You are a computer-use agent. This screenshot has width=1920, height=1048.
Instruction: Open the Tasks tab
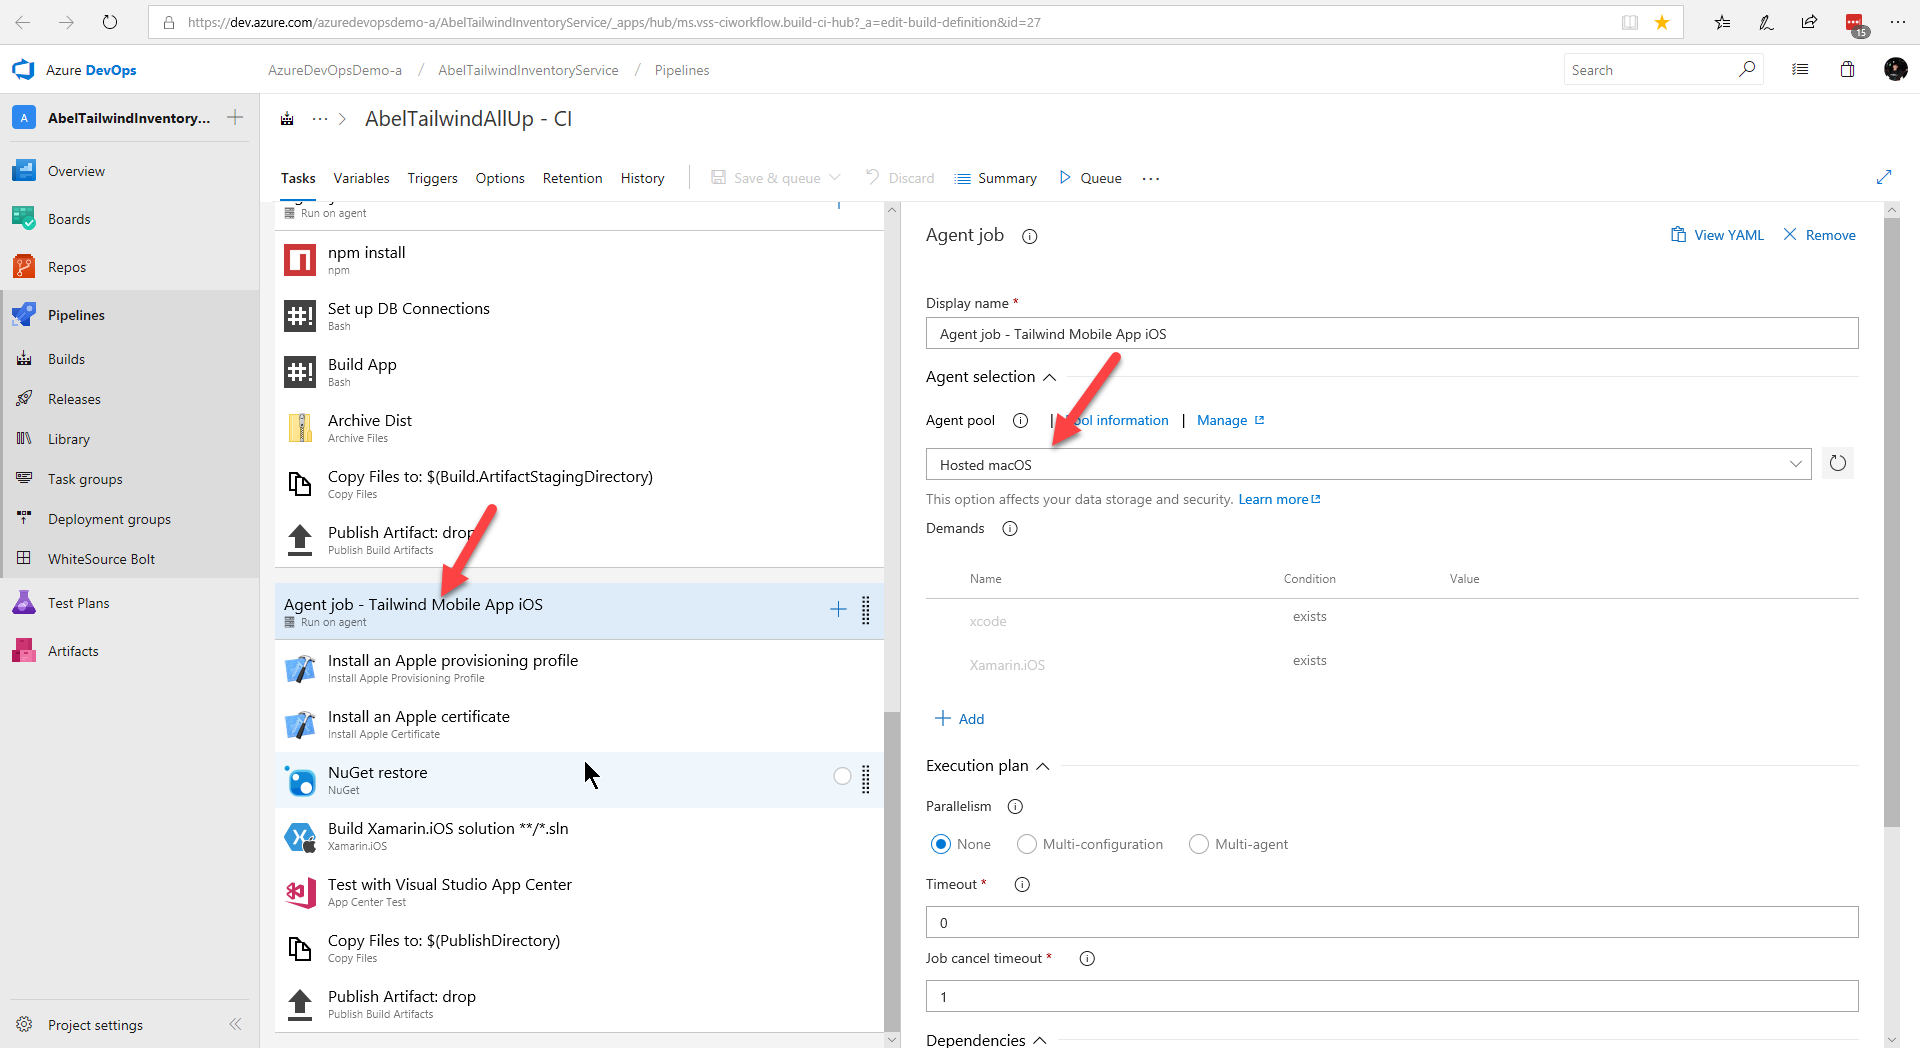(298, 178)
